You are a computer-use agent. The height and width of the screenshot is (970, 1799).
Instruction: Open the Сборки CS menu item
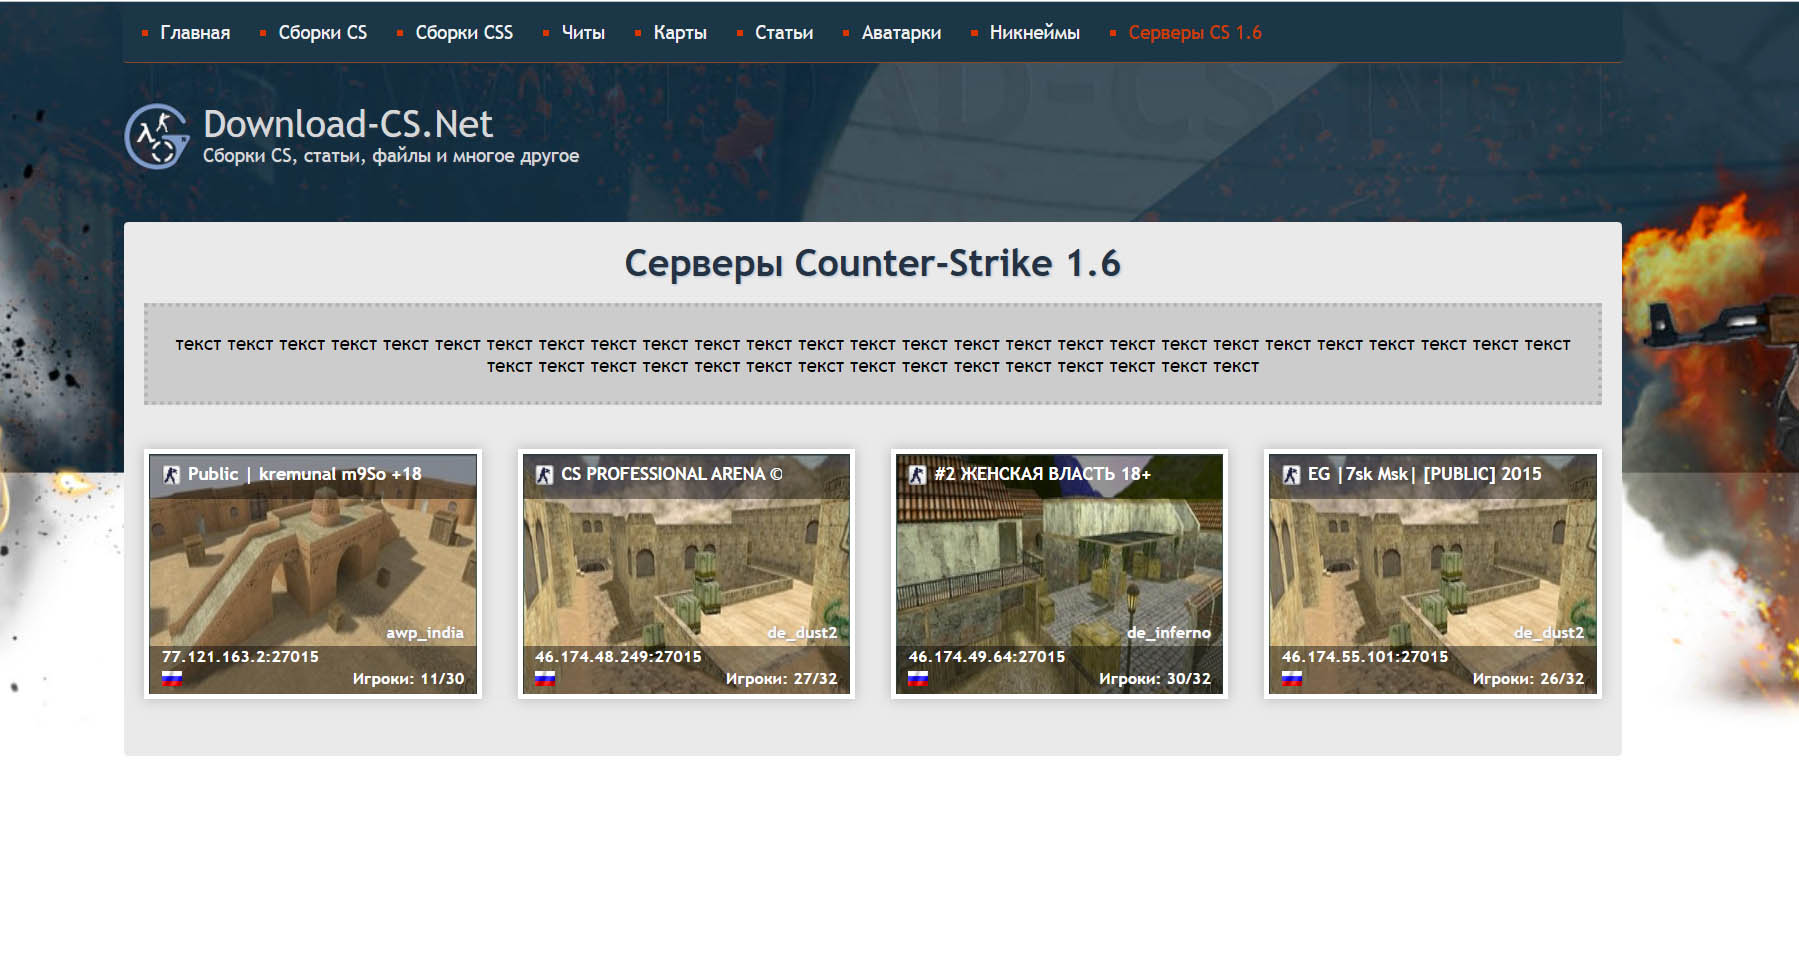(323, 33)
